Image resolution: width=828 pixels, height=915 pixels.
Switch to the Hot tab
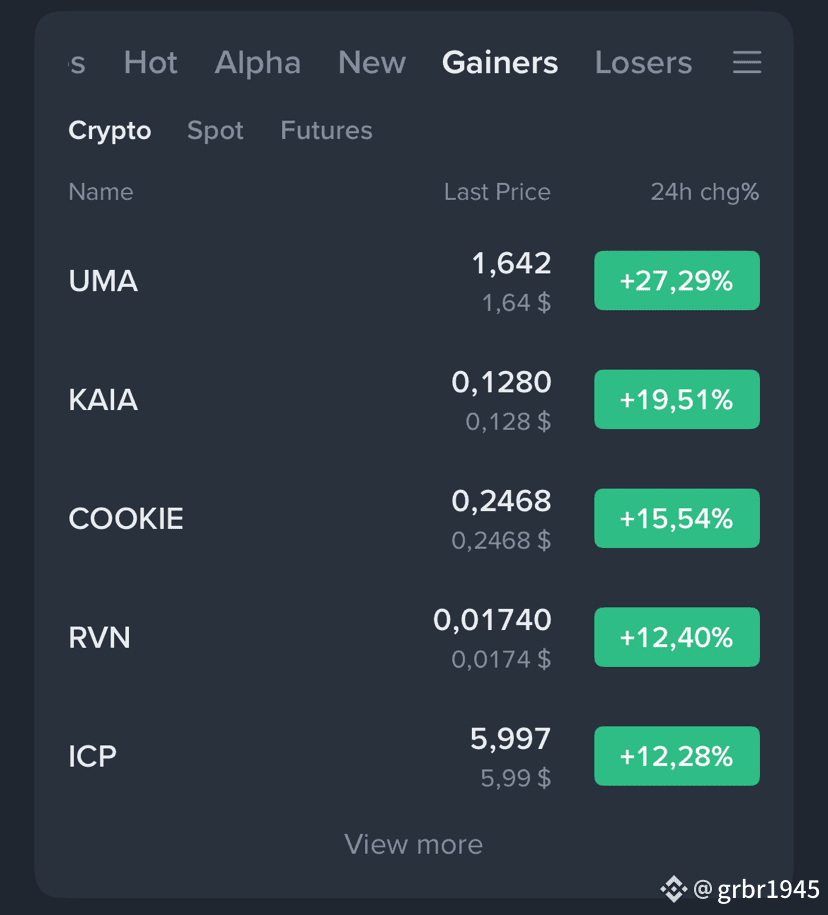click(x=151, y=62)
